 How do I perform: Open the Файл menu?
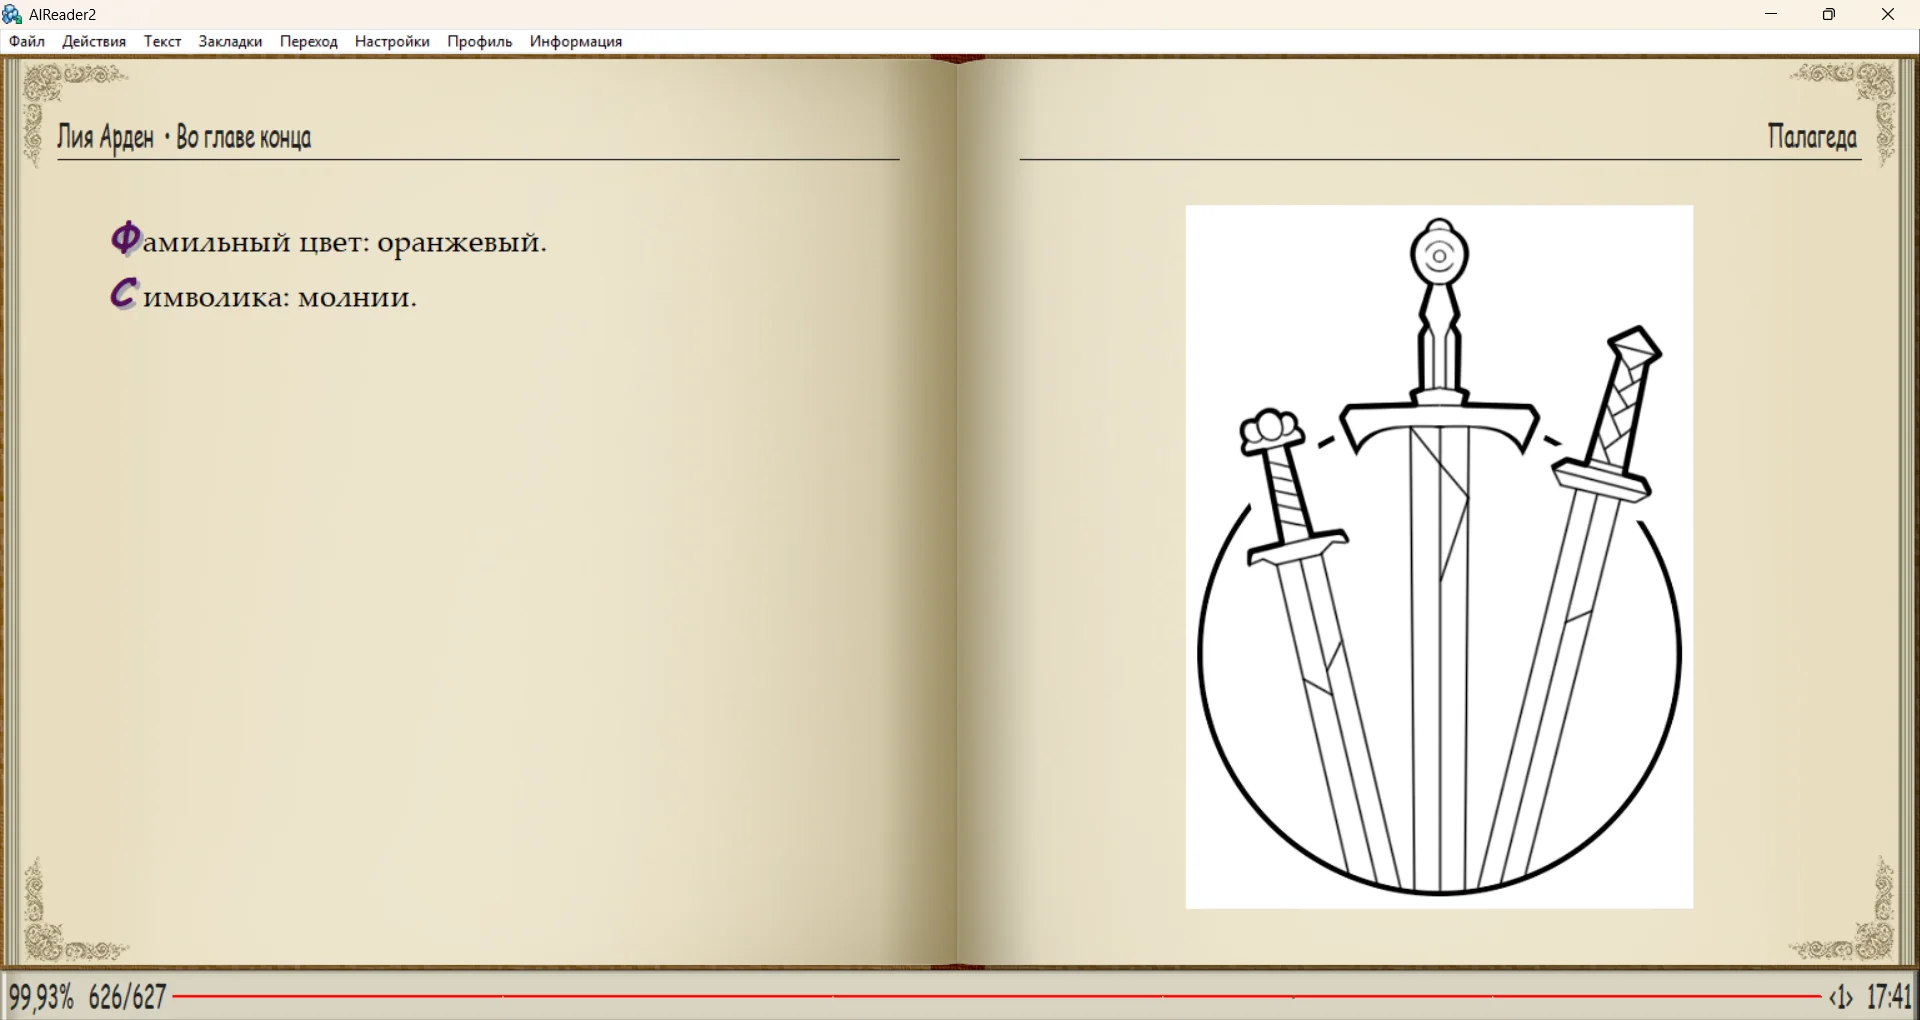point(27,41)
